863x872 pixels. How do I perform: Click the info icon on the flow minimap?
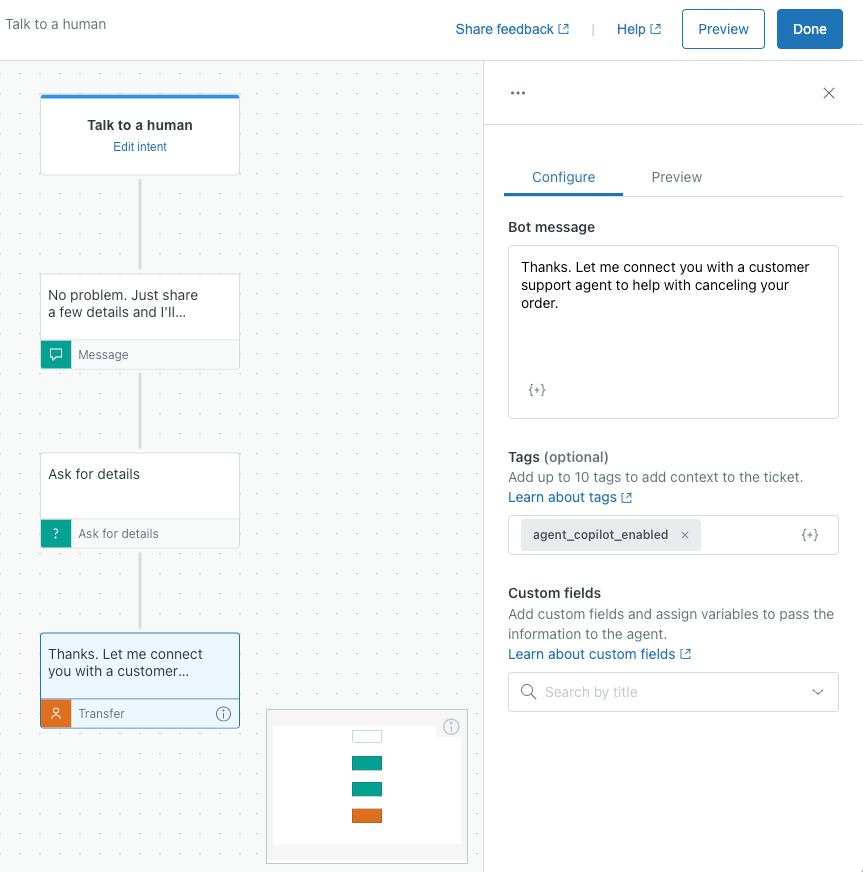[x=450, y=727]
